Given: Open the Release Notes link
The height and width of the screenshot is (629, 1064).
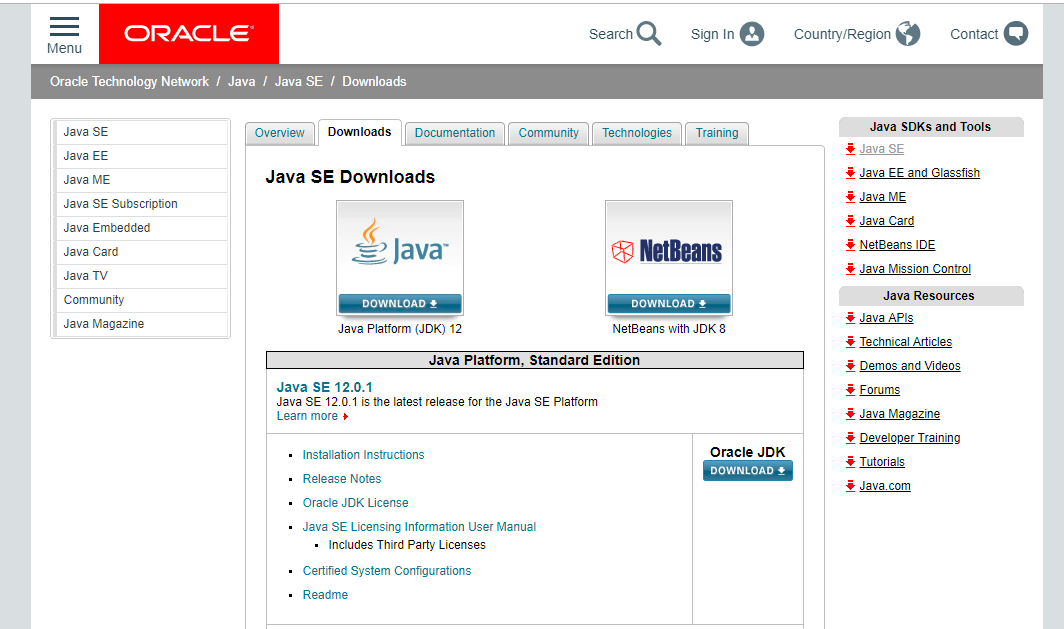Looking at the screenshot, I should (341, 478).
